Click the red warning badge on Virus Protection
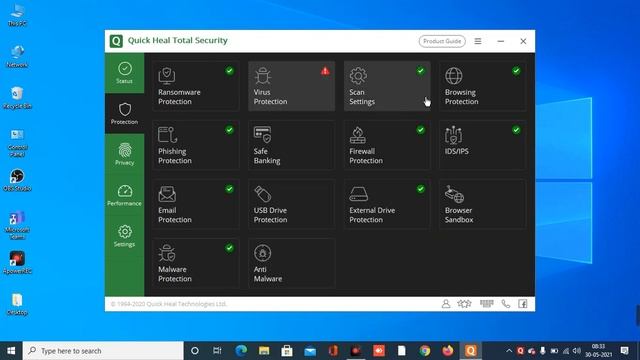 [325, 71]
